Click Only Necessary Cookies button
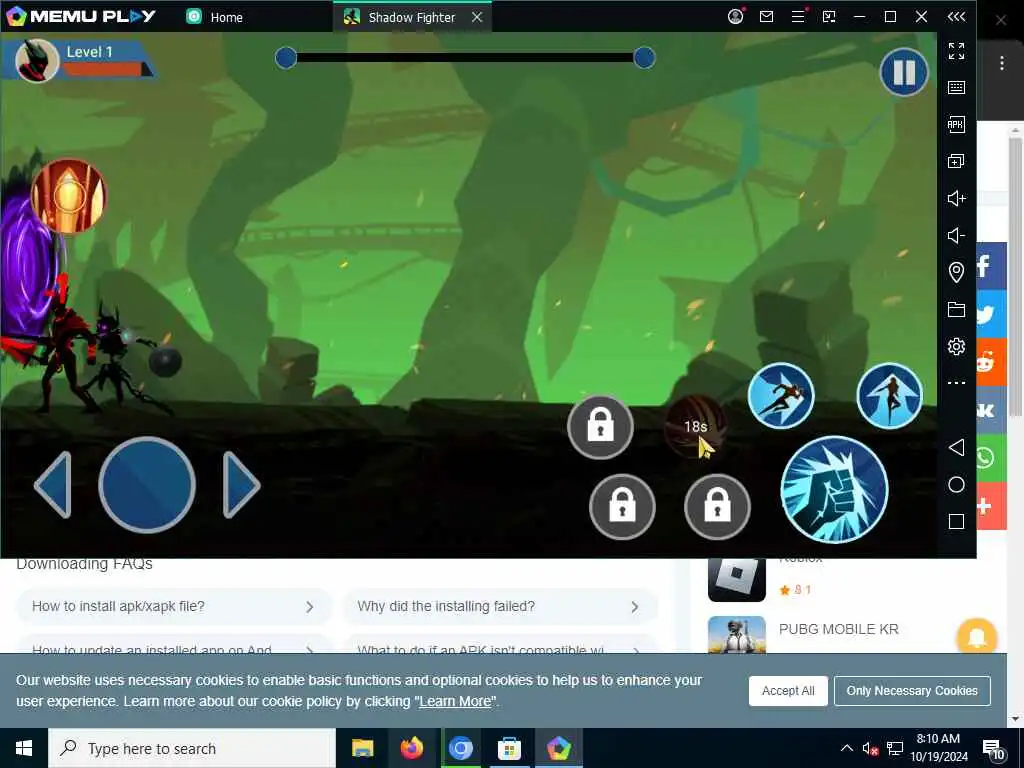The width and height of the screenshot is (1024, 768). 912,691
